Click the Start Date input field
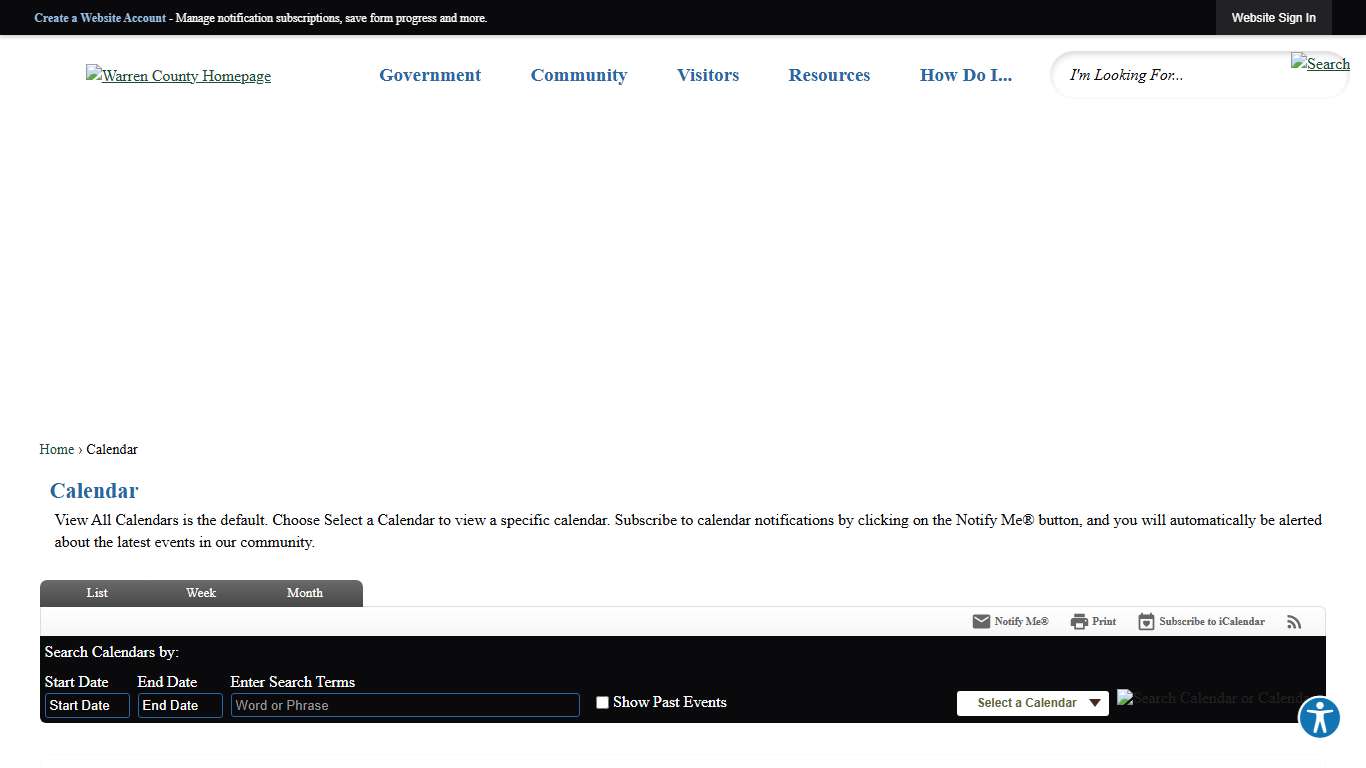This screenshot has height=768, width=1366. [x=87, y=706]
